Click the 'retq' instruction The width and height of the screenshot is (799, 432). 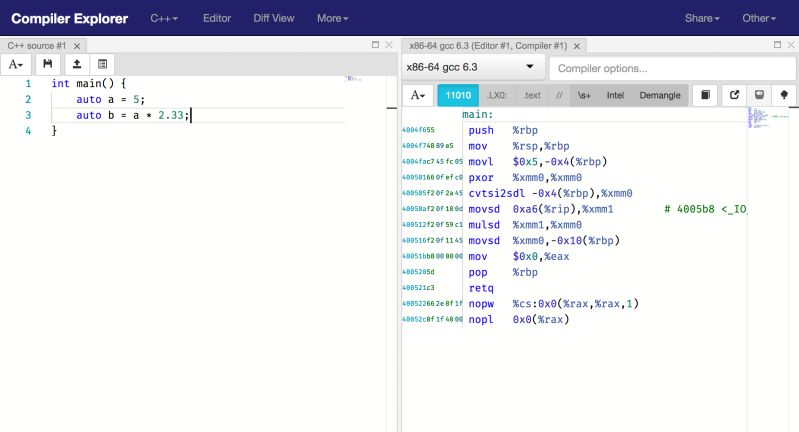pos(481,288)
